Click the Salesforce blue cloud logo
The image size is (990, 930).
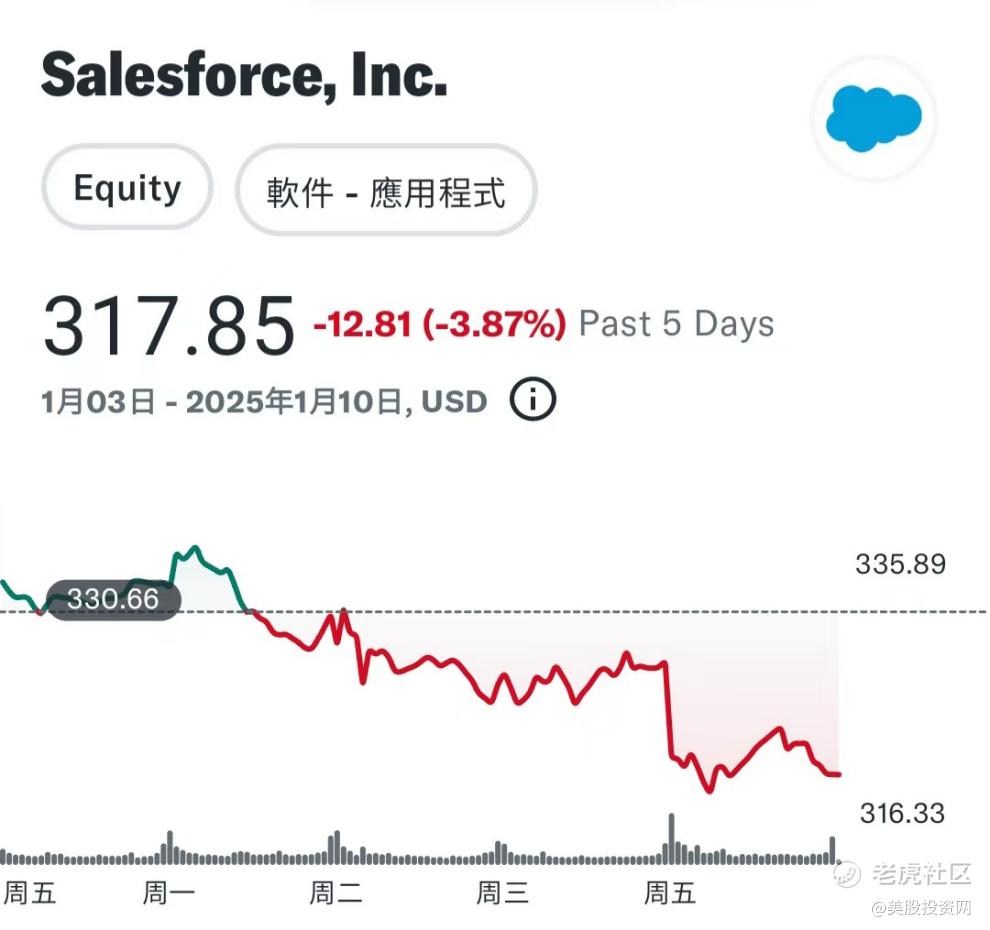(x=873, y=118)
